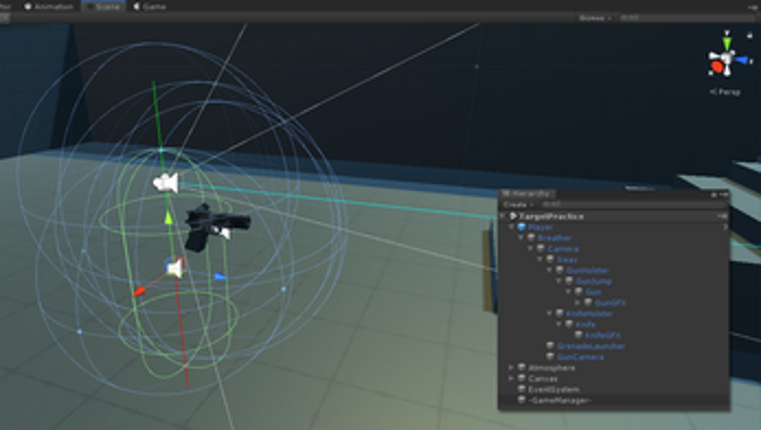Select the pistol model in the scene view
Screen dimensions: 761x430
pos(216,227)
